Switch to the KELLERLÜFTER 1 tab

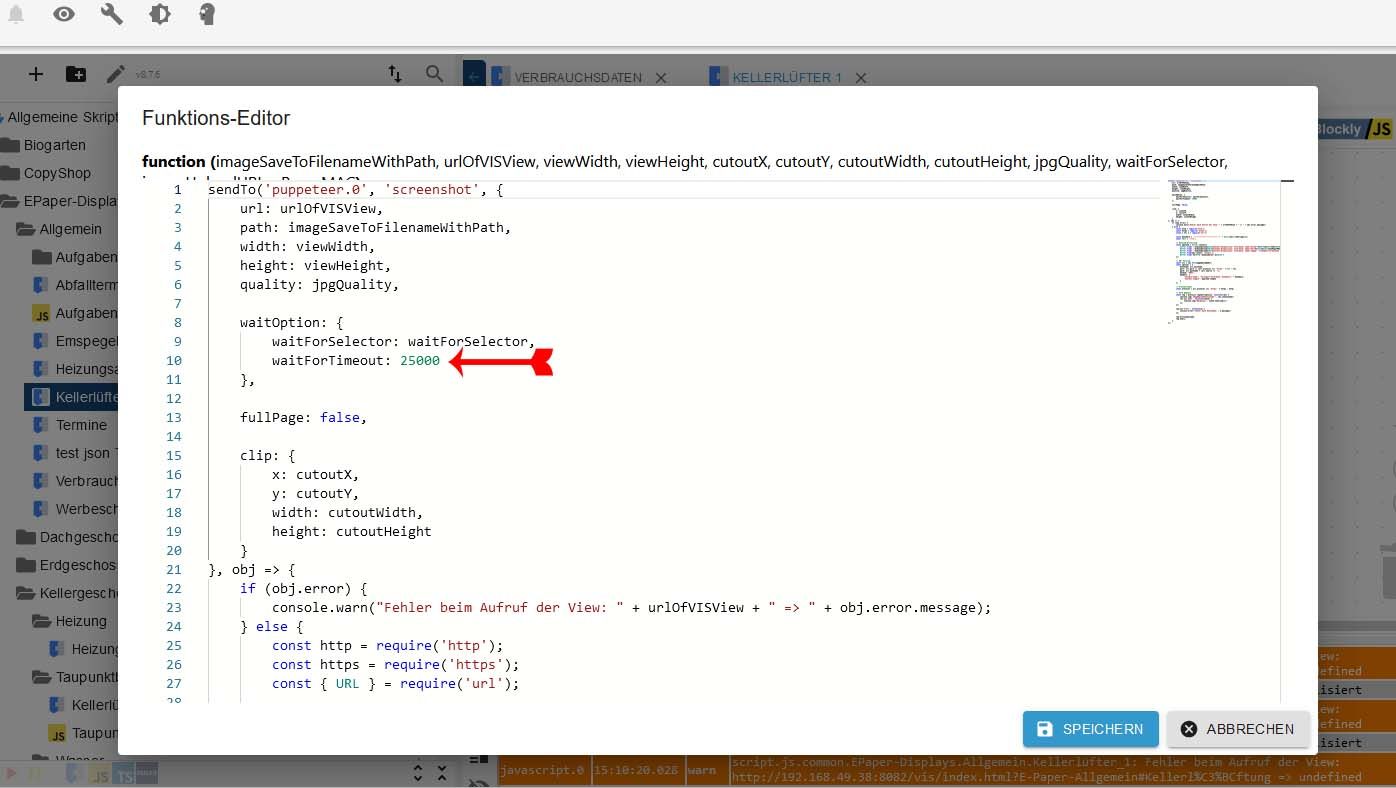(787, 77)
